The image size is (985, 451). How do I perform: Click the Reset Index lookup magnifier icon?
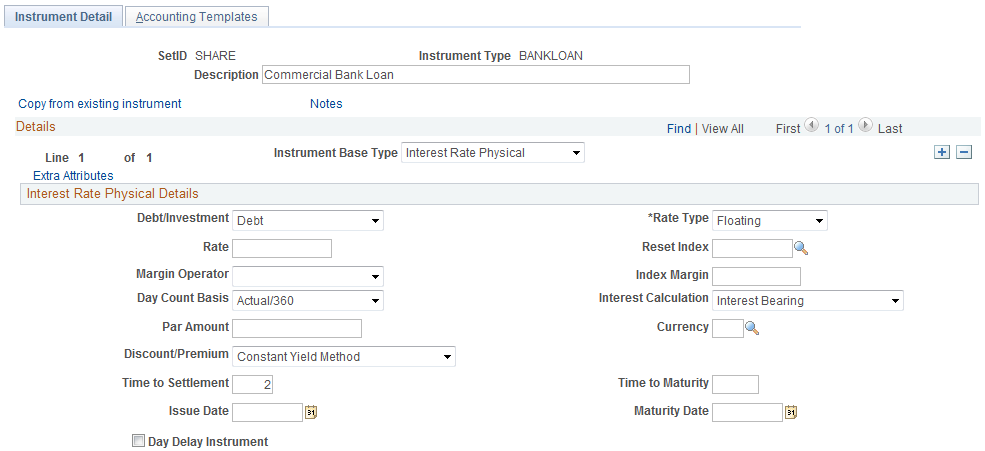pyautogui.click(x=800, y=248)
